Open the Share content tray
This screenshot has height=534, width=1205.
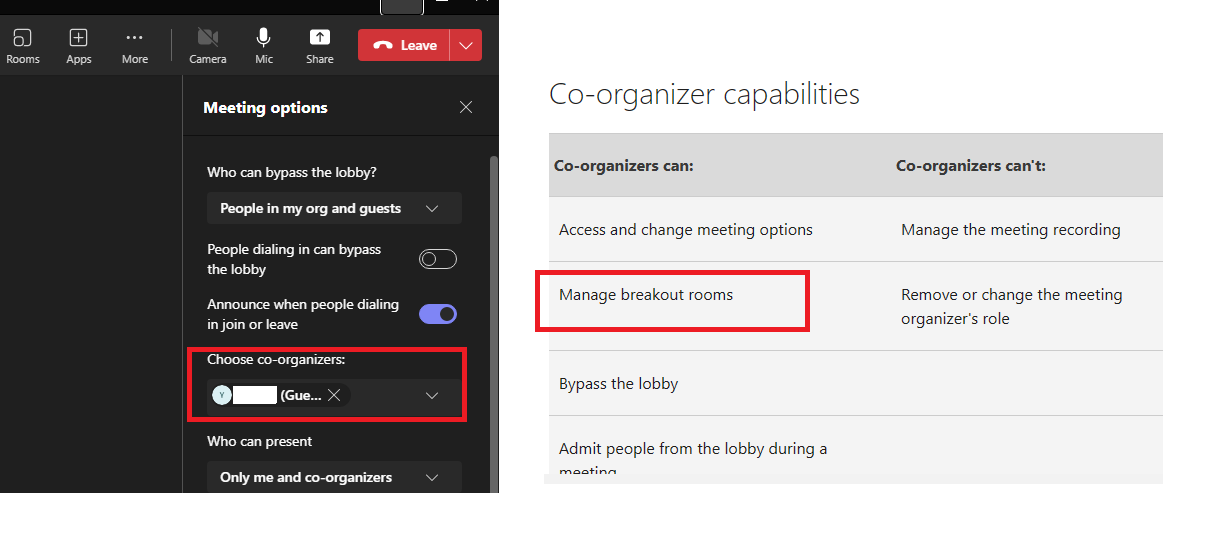(x=320, y=46)
